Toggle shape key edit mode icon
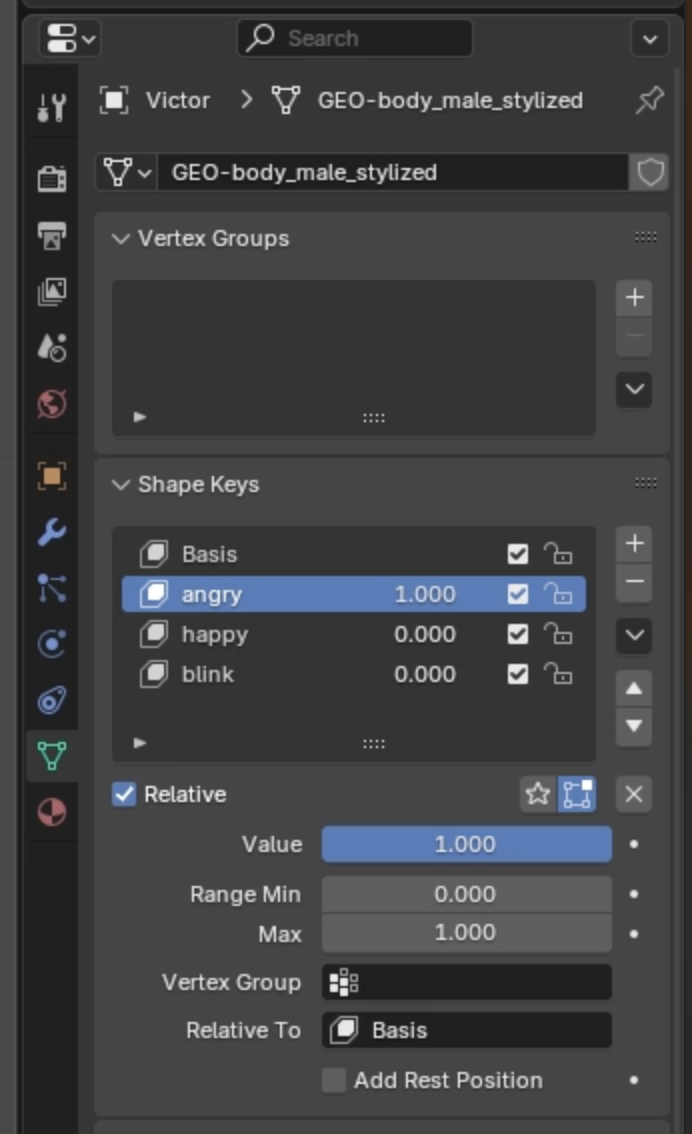The image size is (692, 1134). point(577,794)
